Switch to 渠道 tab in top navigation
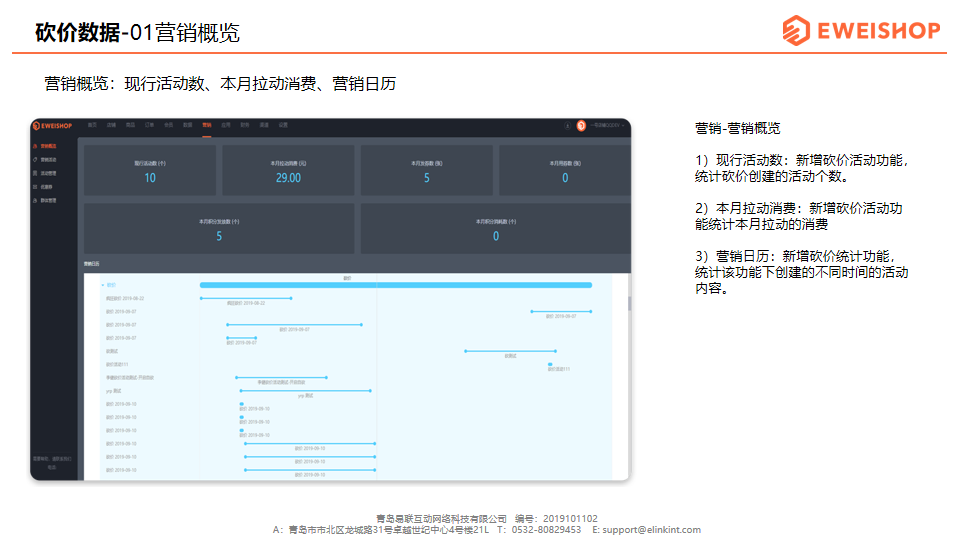This screenshot has height=540, width=960. pos(264,125)
